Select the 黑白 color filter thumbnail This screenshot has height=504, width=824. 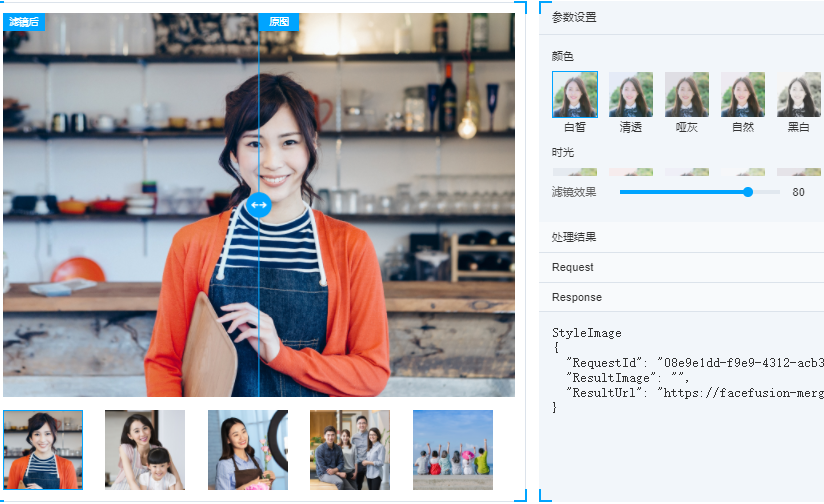pos(799,95)
